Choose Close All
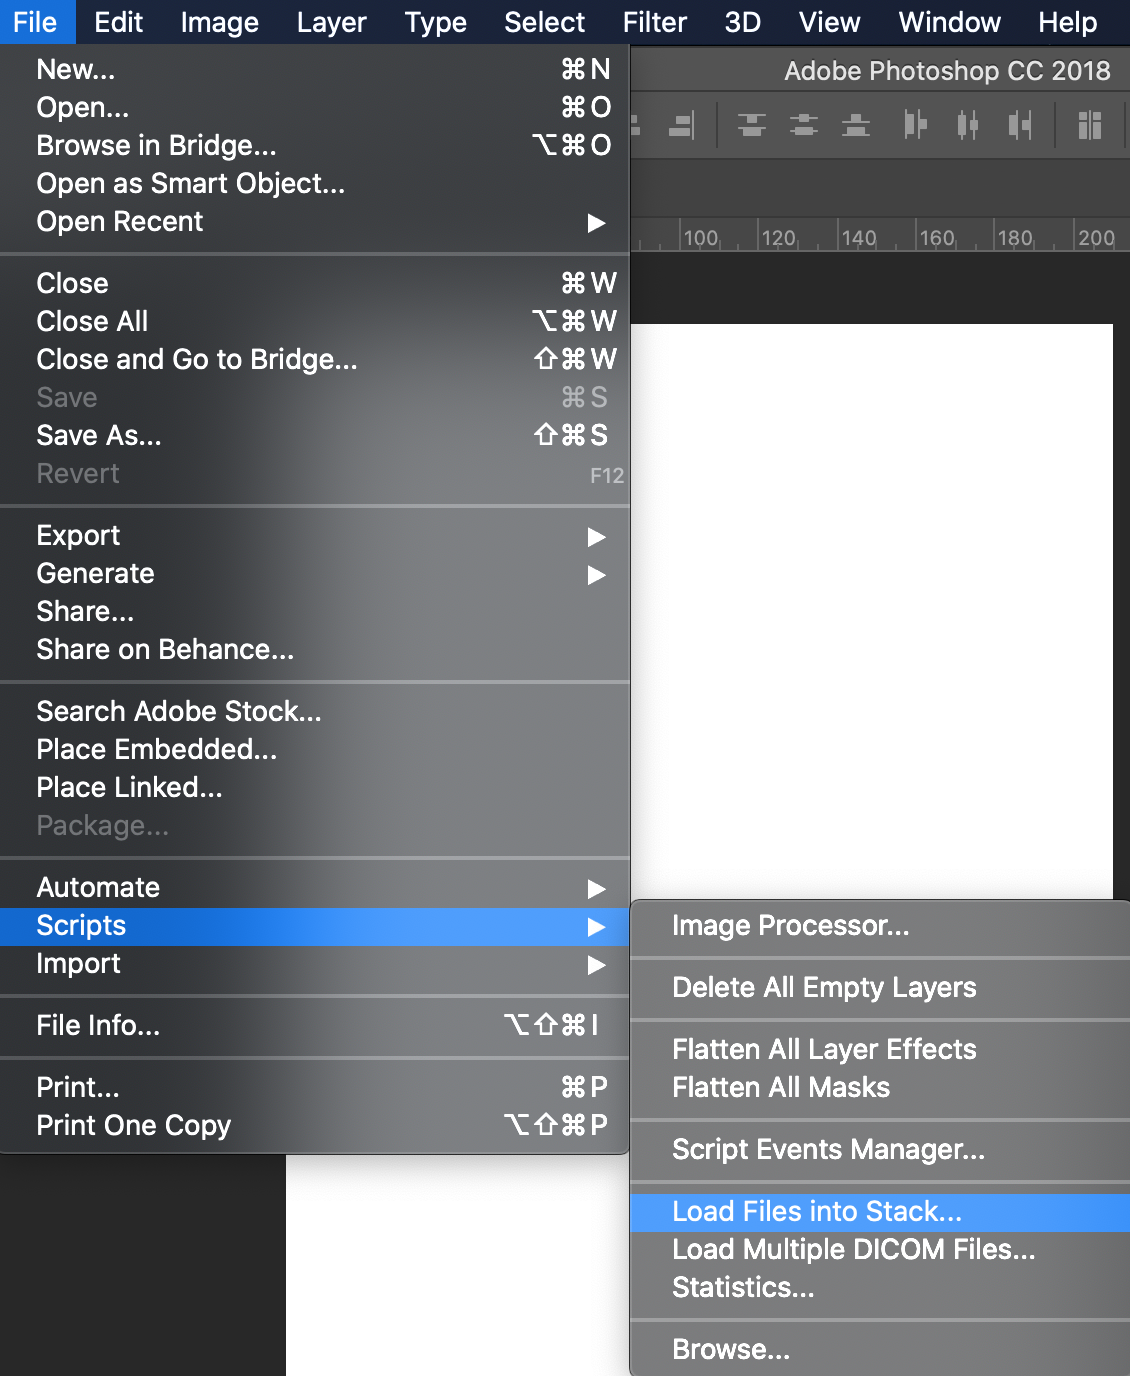The width and height of the screenshot is (1130, 1376). (x=315, y=321)
